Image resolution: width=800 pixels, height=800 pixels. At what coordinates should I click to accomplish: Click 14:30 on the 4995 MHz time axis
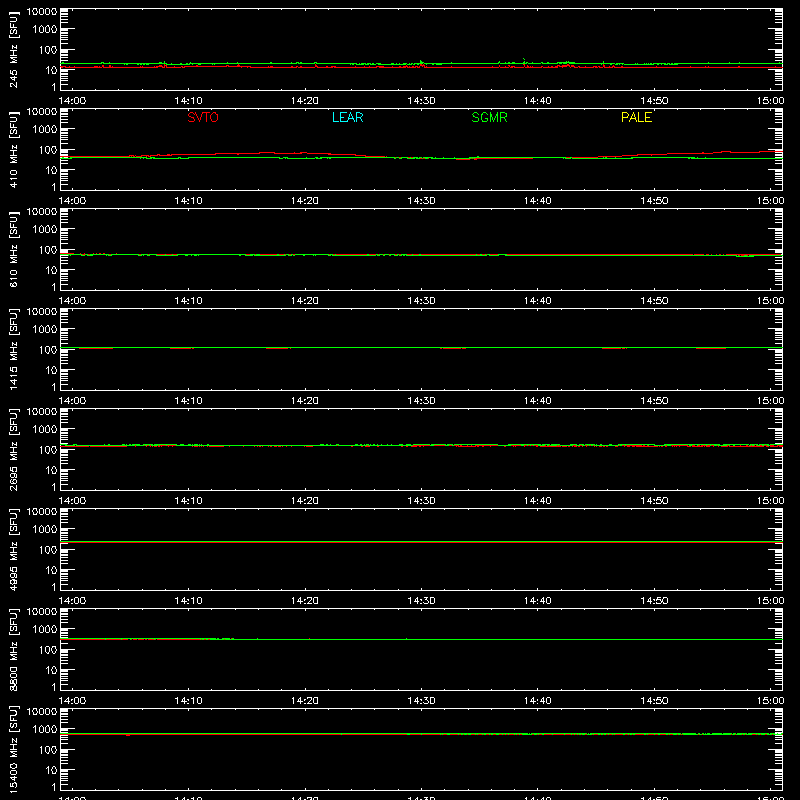pyautogui.click(x=421, y=601)
